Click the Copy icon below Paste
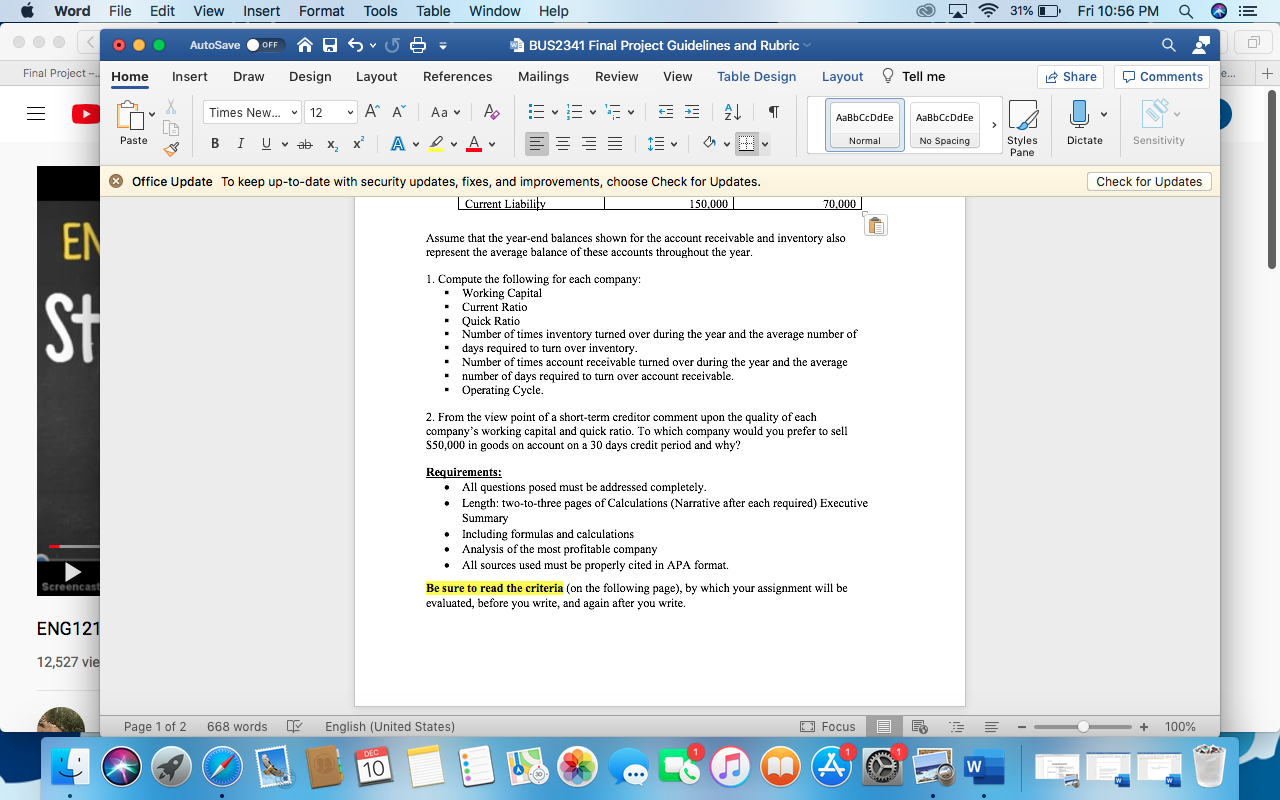Screen dimensions: 1280x800 (x=171, y=128)
